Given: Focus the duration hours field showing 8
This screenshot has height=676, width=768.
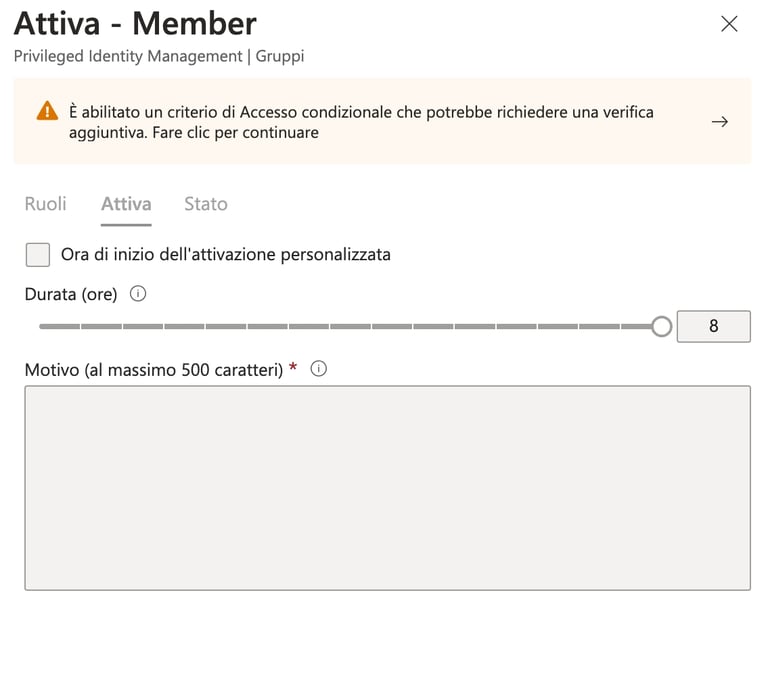Looking at the screenshot, I should 713,326.
